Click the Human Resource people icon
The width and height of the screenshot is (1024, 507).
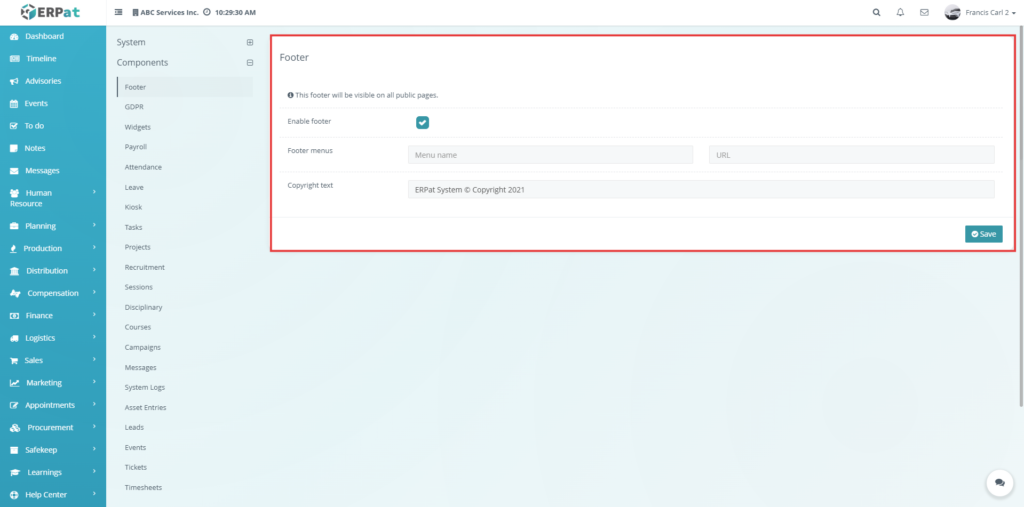click(14, 193)
